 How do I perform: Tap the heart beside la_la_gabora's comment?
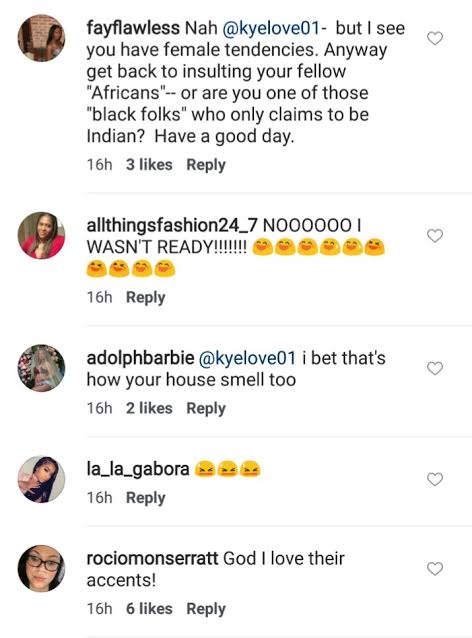(x=435, y=479)
